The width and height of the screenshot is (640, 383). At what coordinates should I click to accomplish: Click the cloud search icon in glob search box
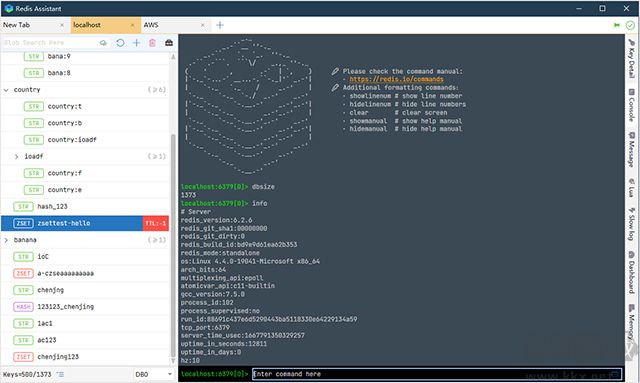[103, 43]
